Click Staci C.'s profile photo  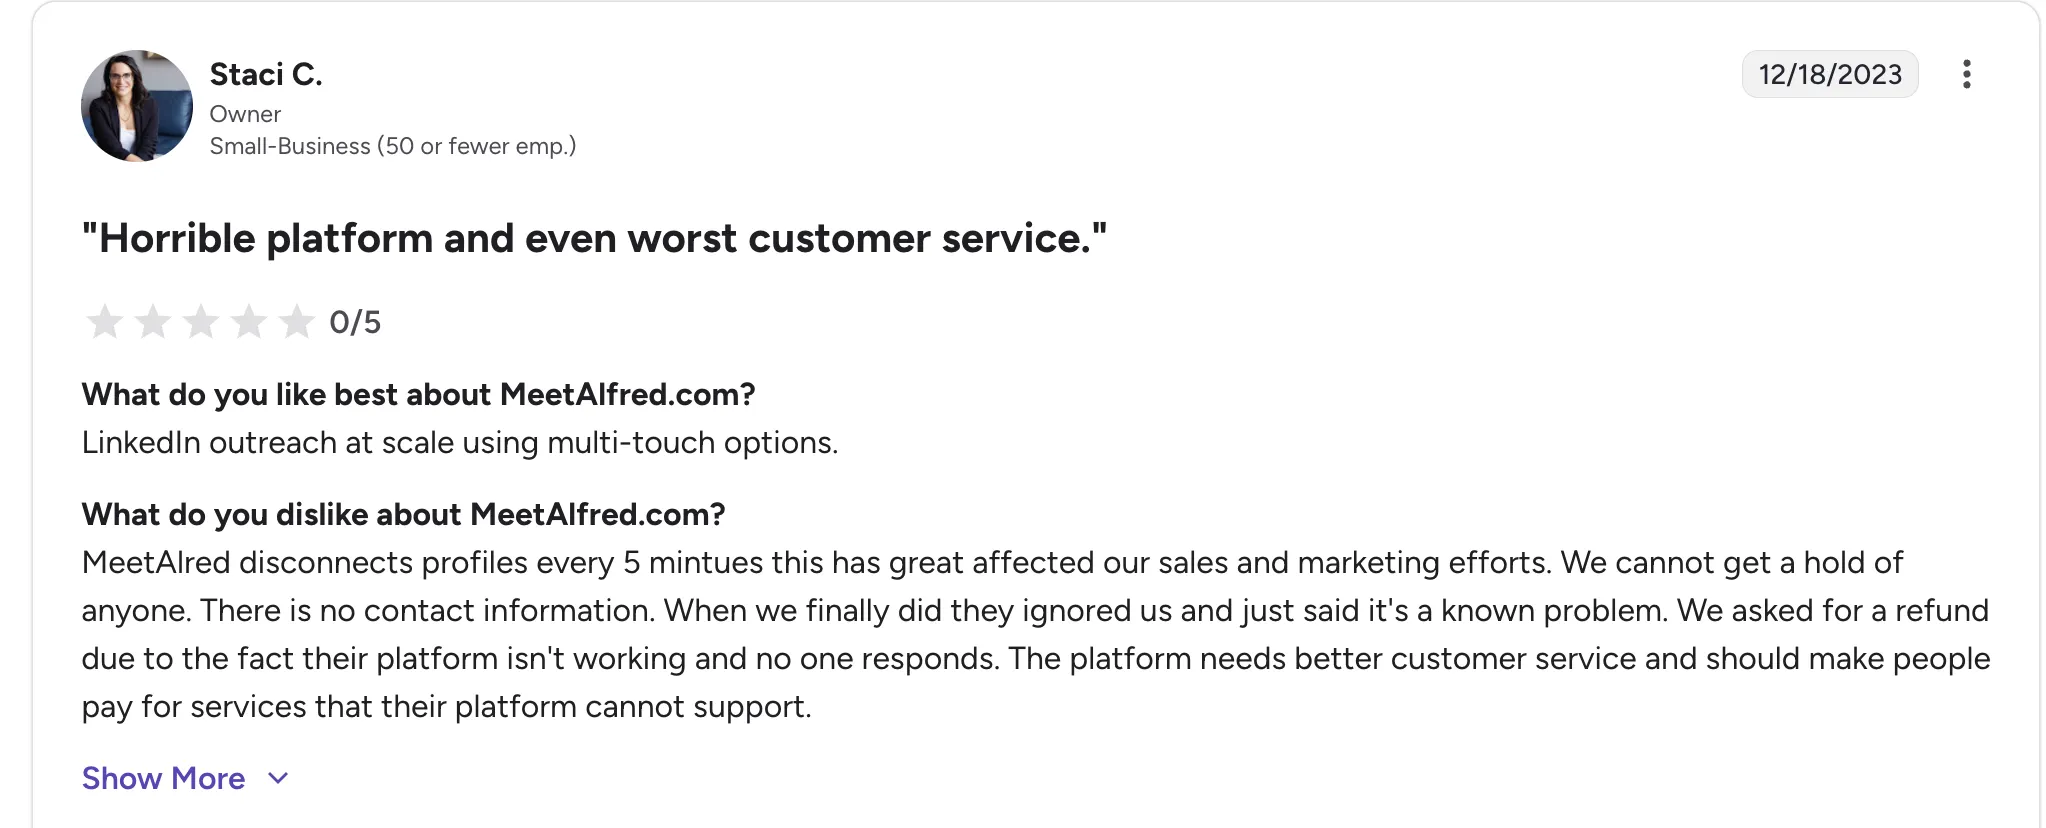pyautogui.click(x=137, y=106)
